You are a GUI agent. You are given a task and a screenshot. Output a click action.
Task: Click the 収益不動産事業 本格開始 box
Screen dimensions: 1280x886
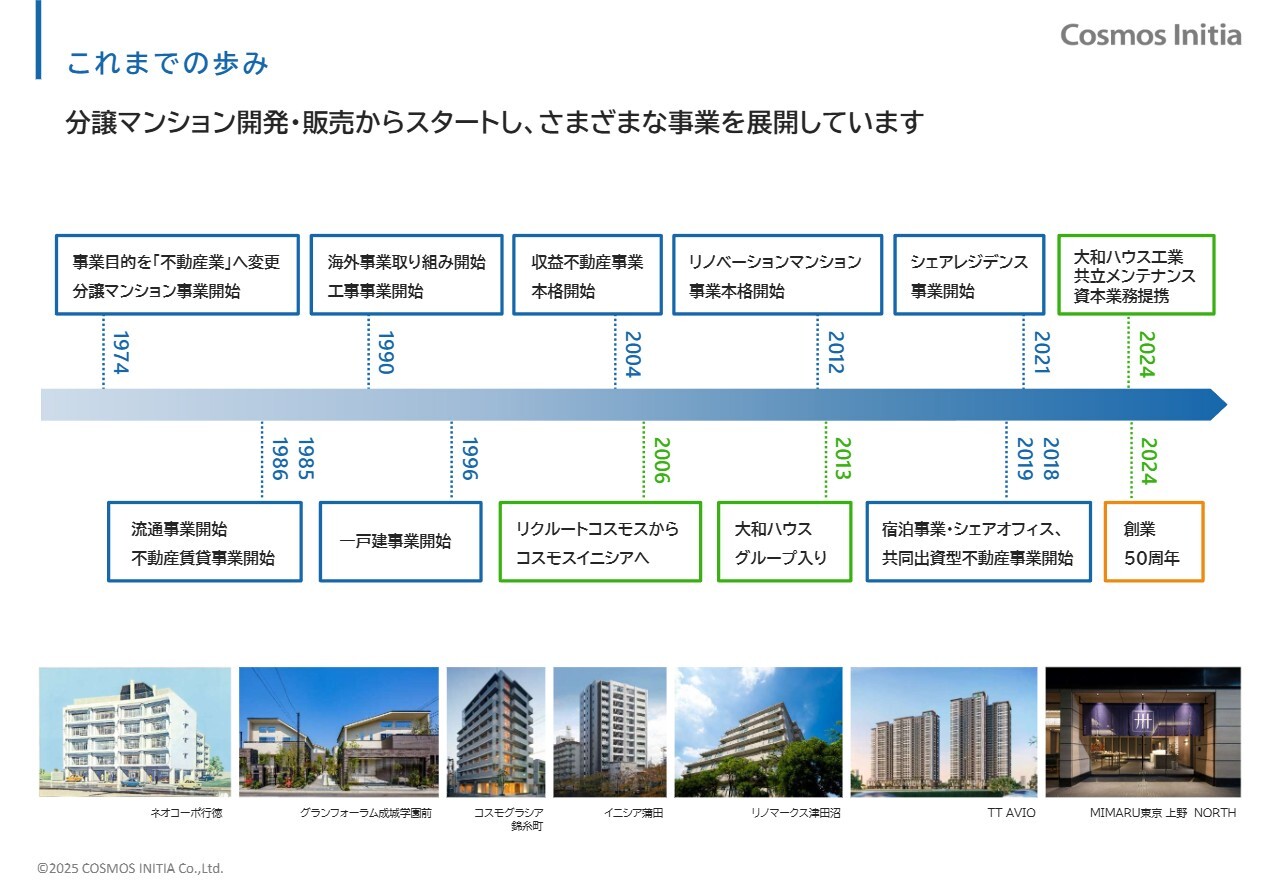pos(587,275)
